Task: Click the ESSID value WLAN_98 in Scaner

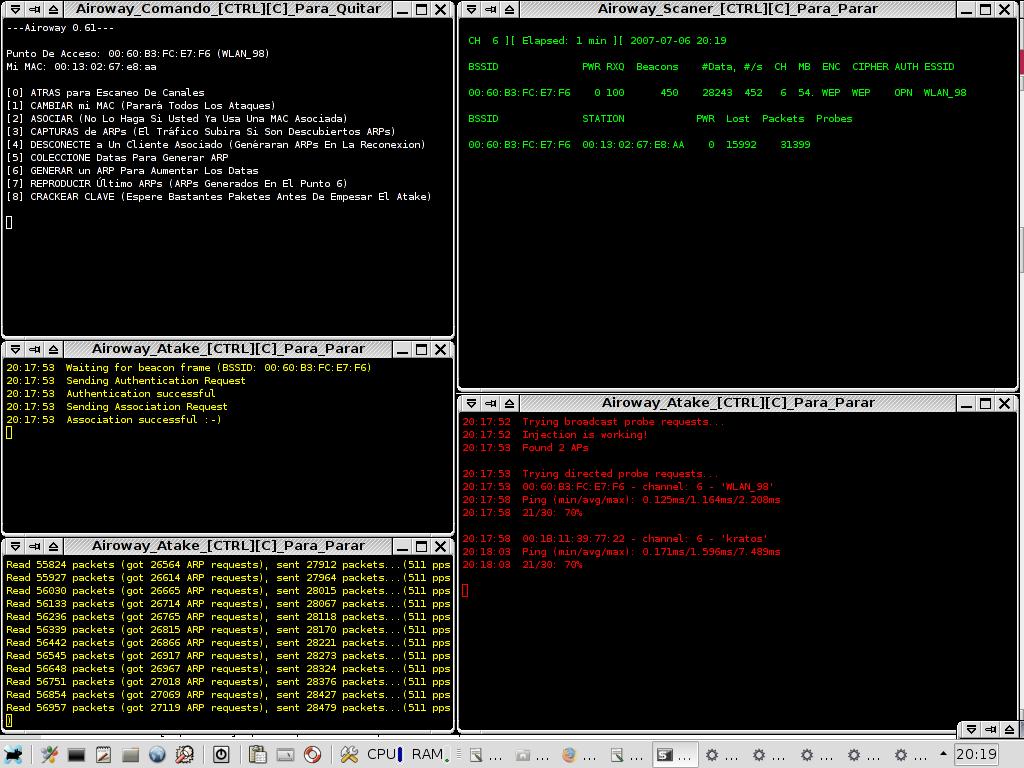Action: coord(944,93)
